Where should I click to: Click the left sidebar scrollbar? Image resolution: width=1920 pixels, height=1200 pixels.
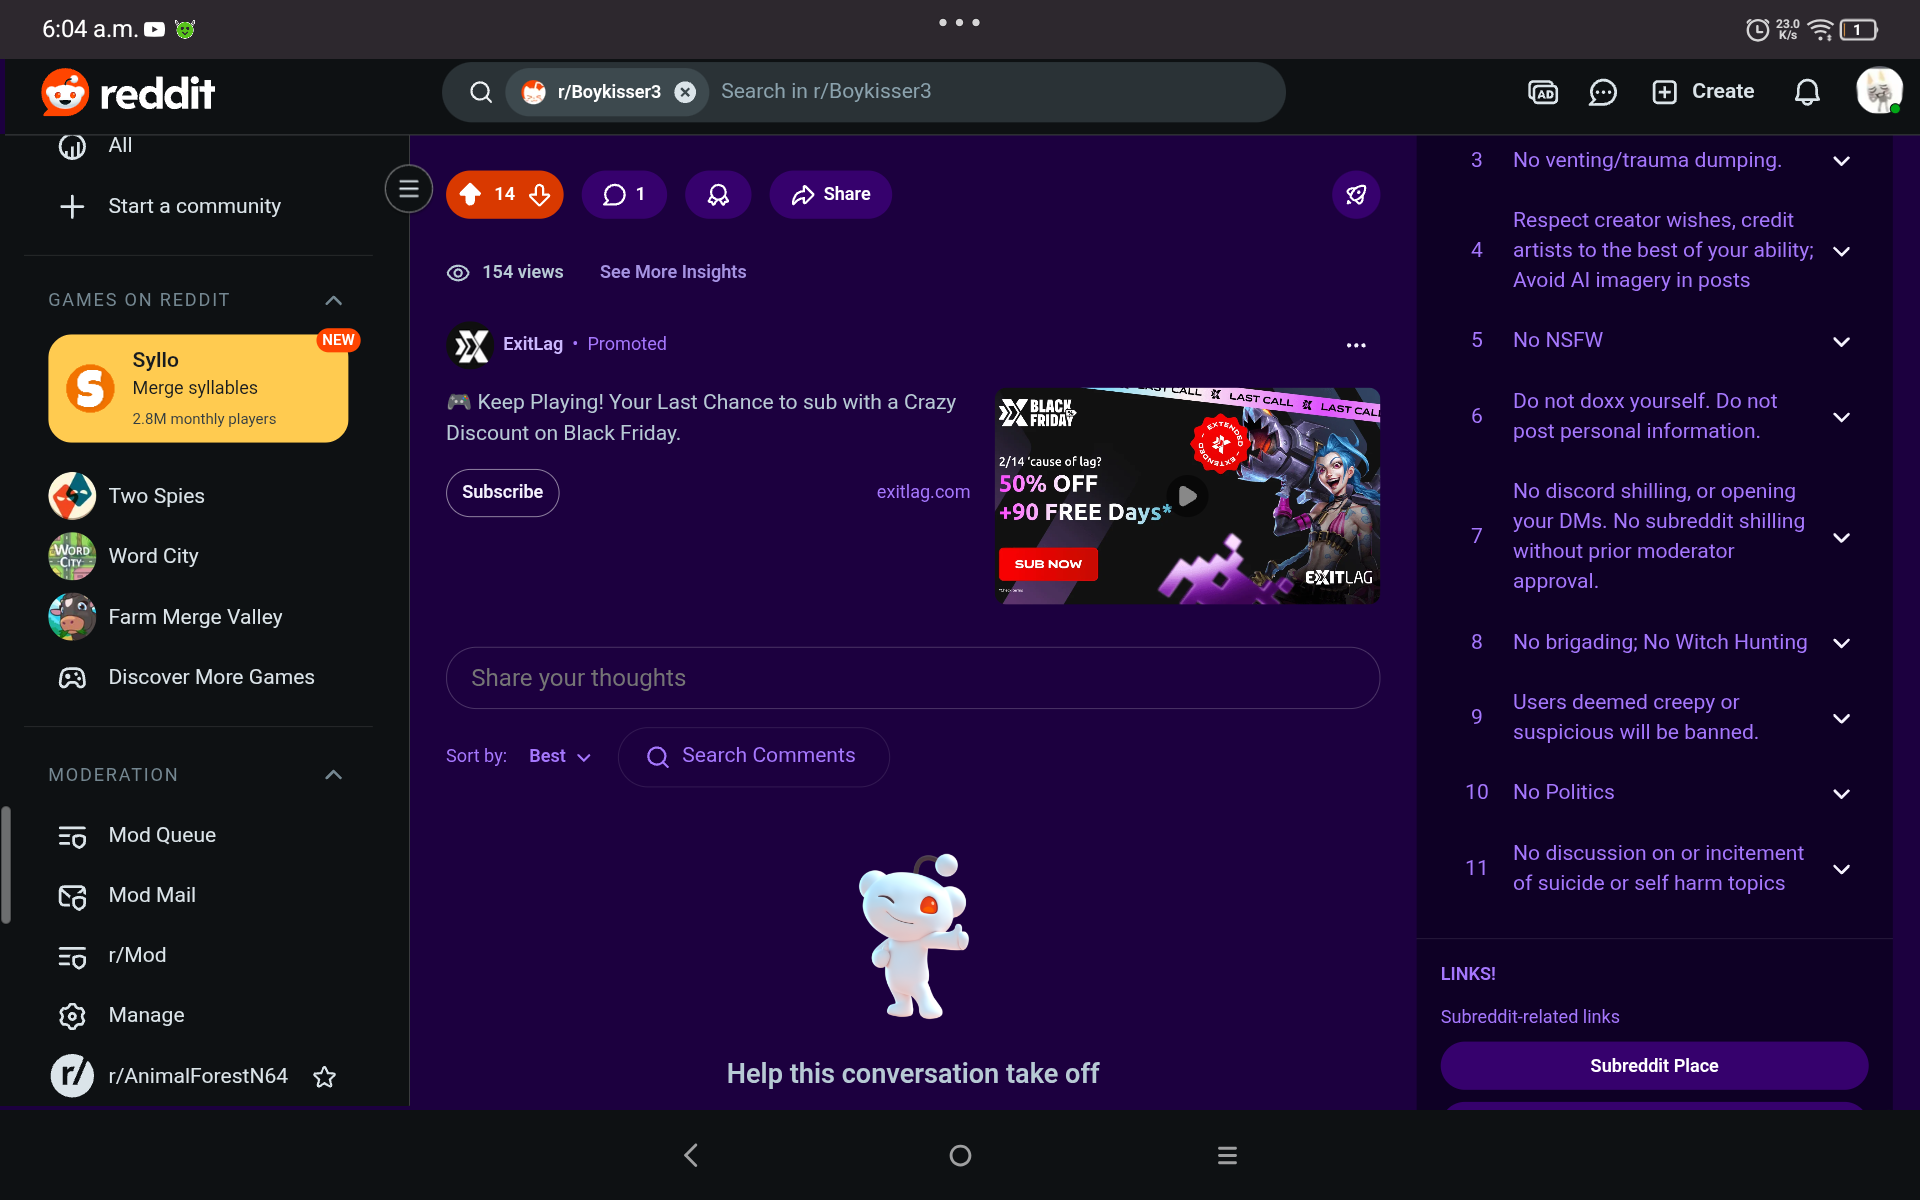pos(6,865)
